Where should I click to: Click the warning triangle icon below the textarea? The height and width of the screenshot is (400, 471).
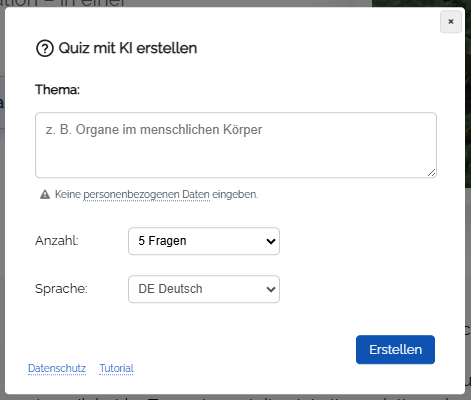pos(45,194)
